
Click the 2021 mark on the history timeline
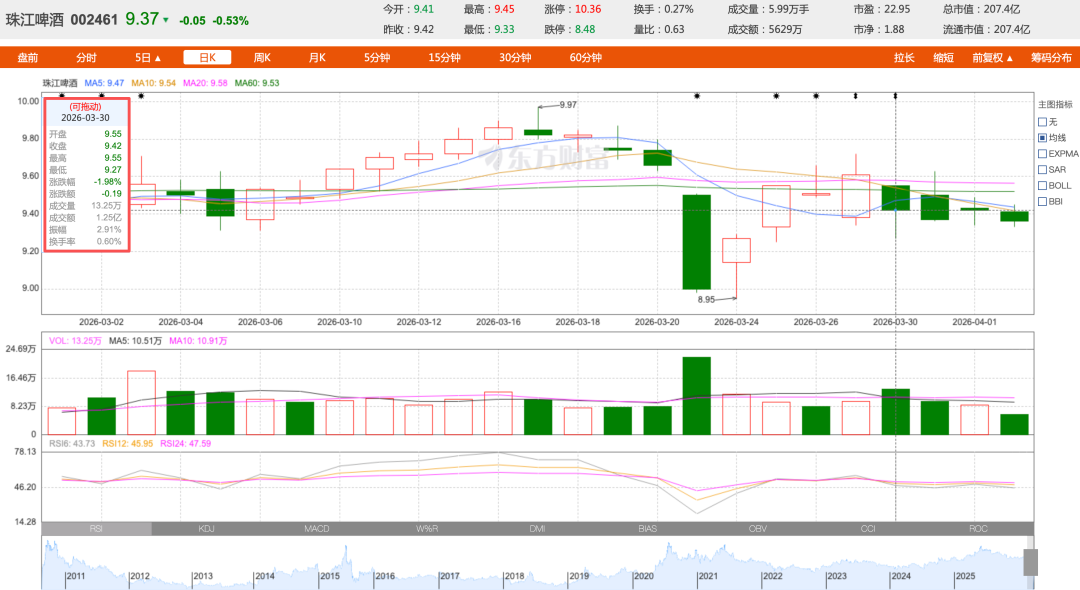[x=707, y=576]
